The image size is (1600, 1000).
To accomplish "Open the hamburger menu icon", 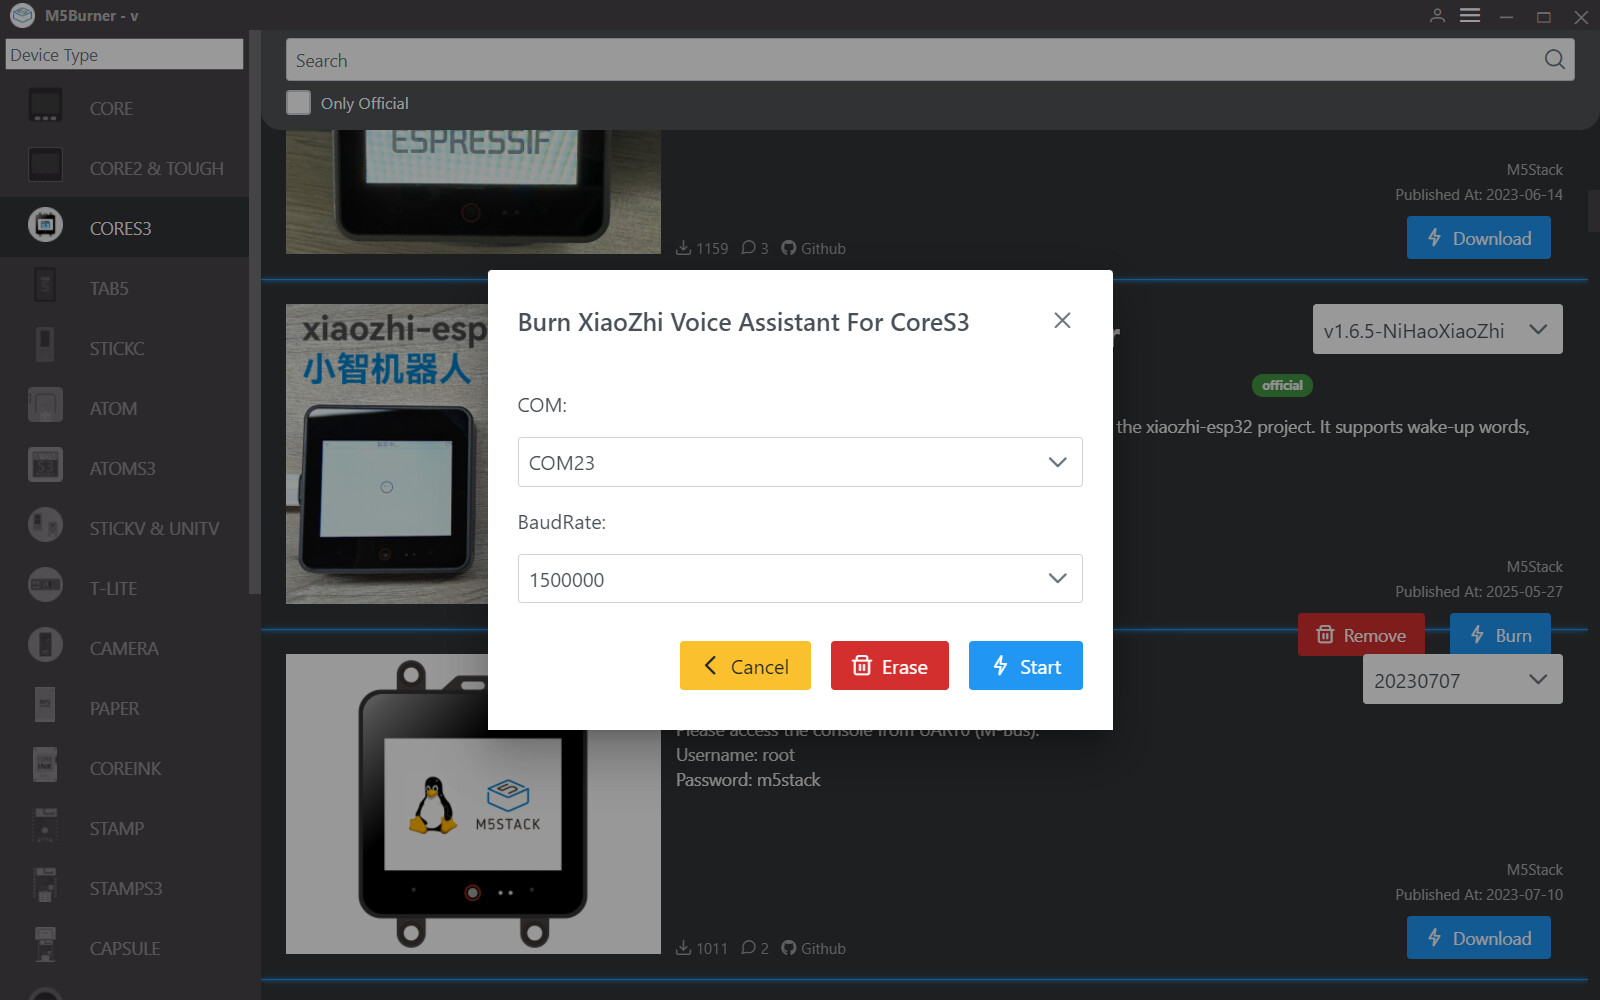I will pyautogui.click(x=1470, y=16).
